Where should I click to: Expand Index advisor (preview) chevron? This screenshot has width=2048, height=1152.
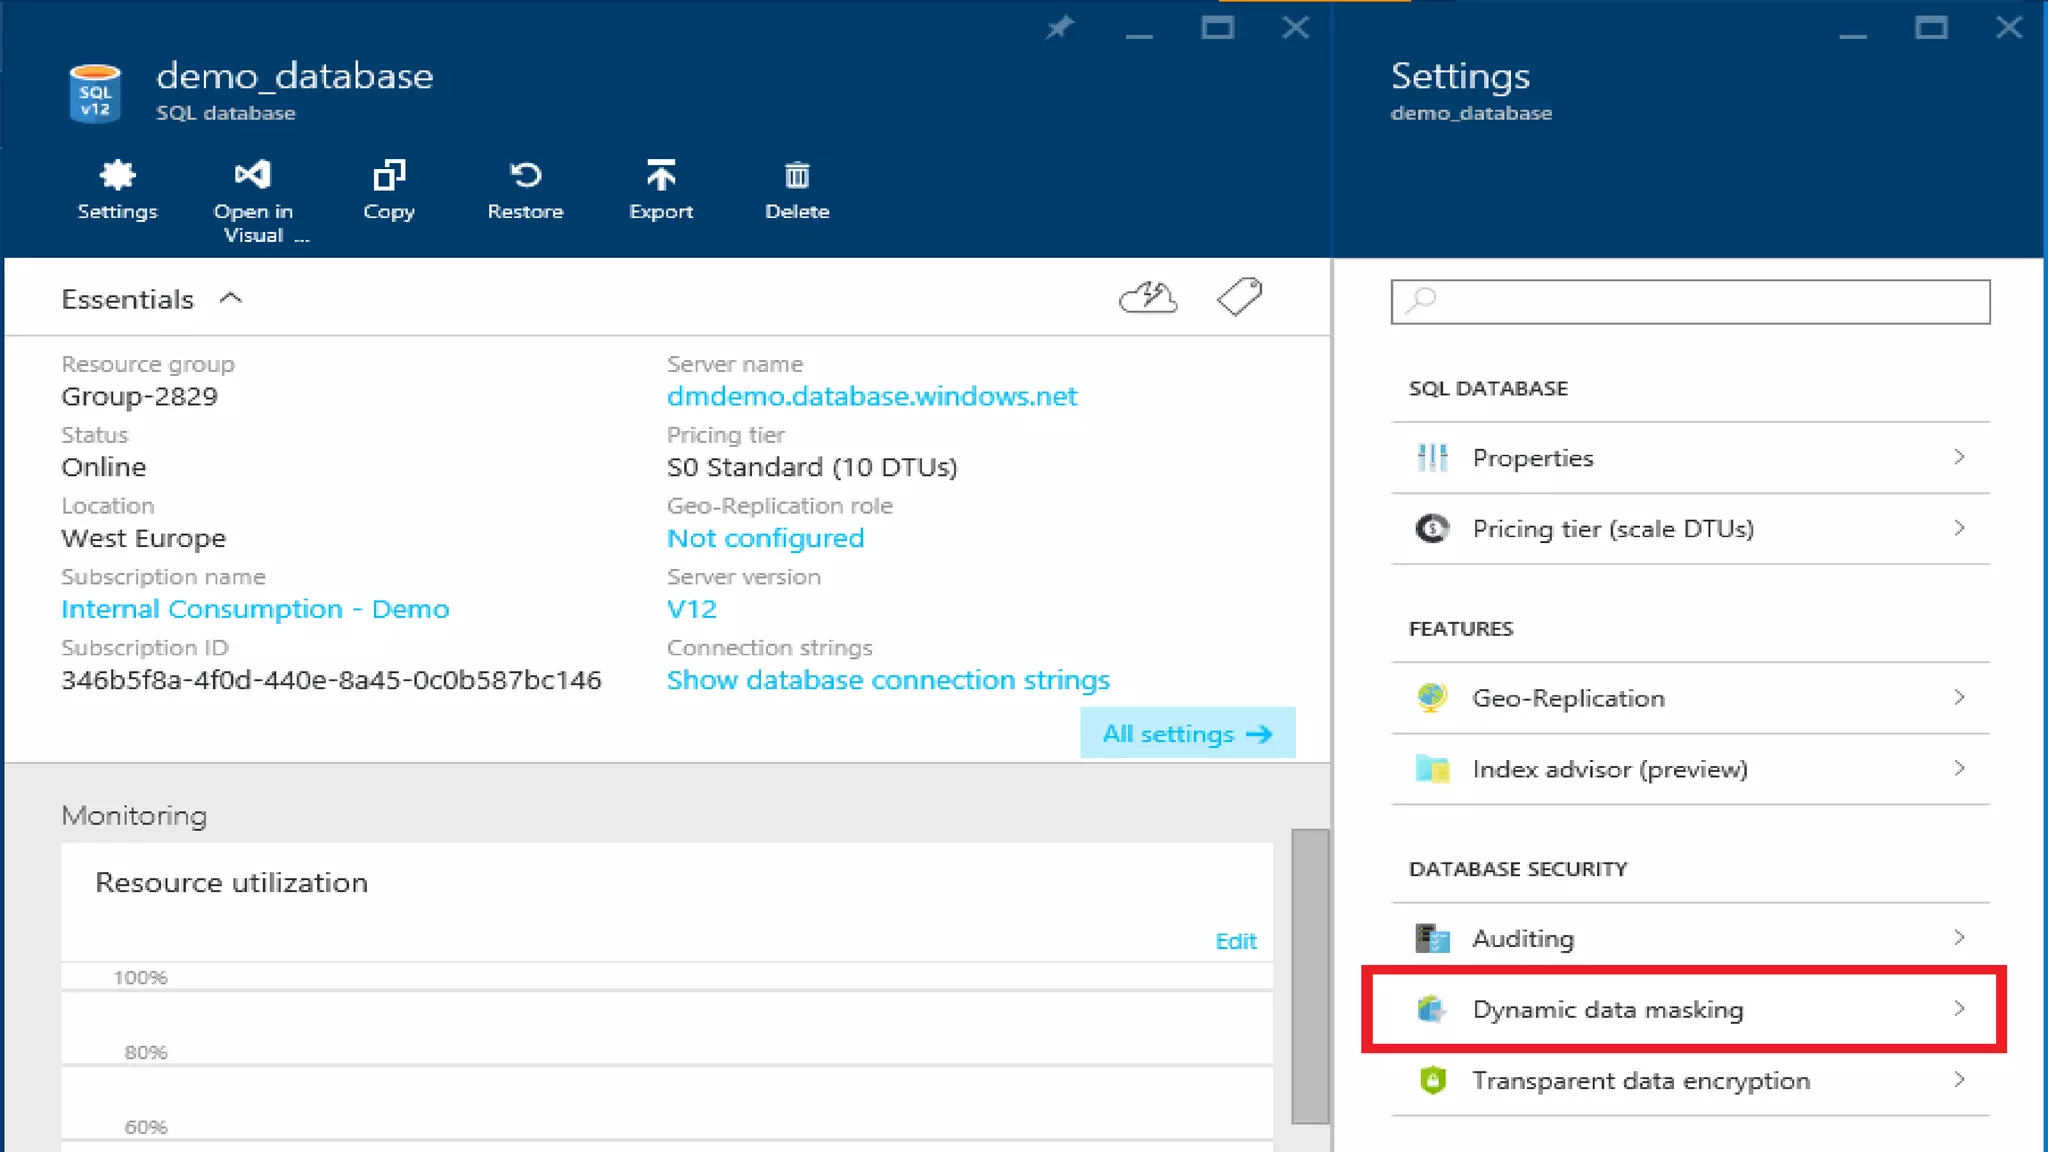[1959, 768]
